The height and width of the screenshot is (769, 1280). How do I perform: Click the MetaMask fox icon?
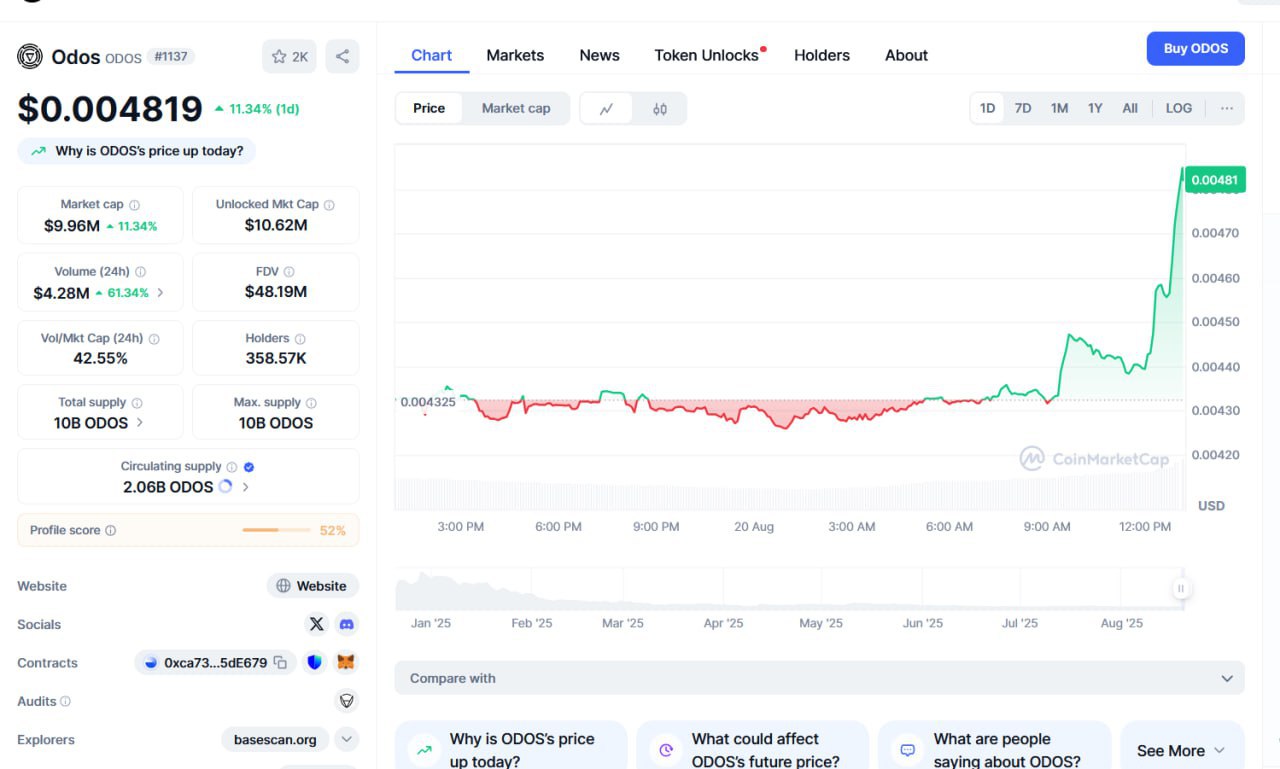(345, 662)
